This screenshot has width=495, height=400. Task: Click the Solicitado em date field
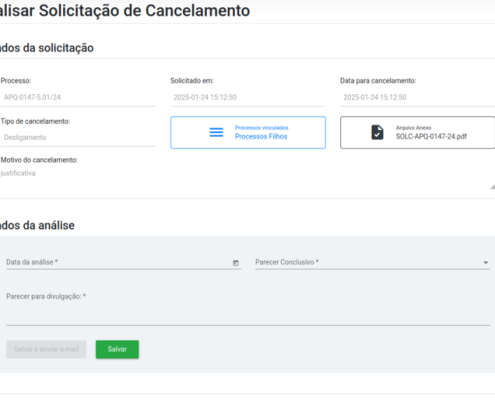click(x=248, y=98)
